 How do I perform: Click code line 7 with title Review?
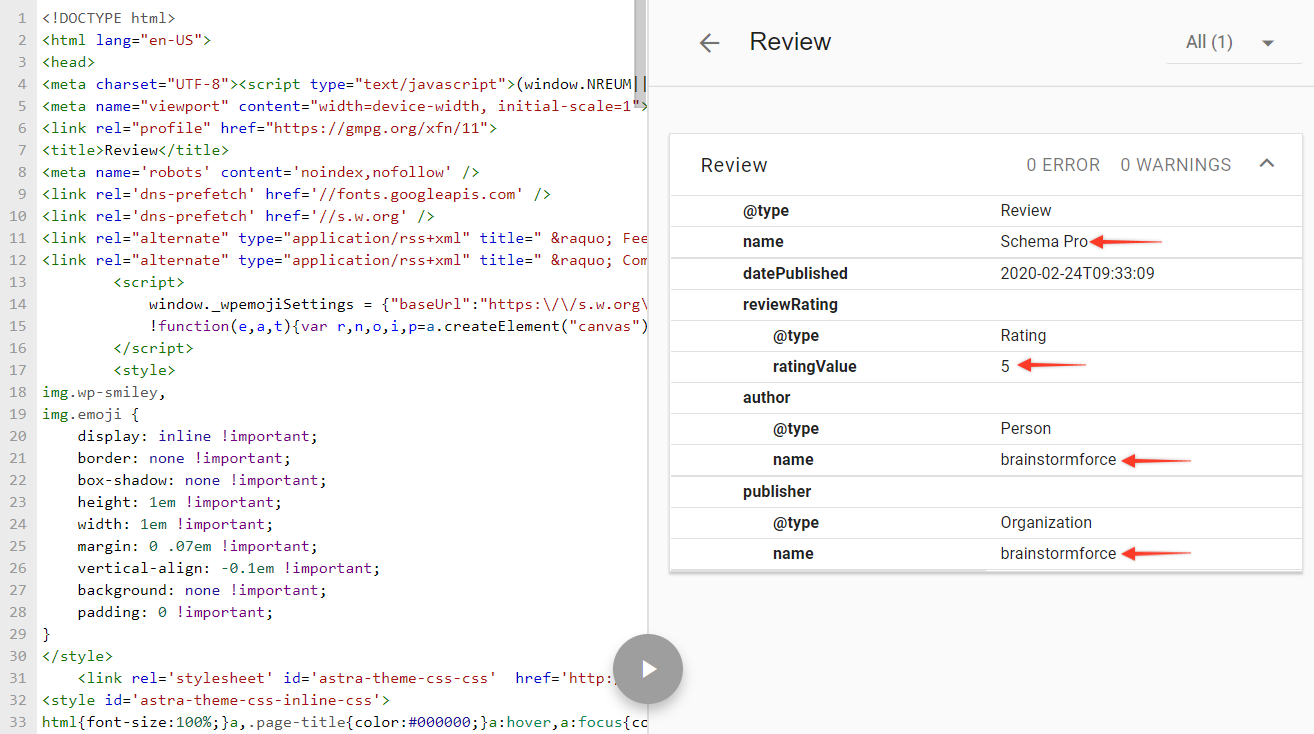pos(135,150)
